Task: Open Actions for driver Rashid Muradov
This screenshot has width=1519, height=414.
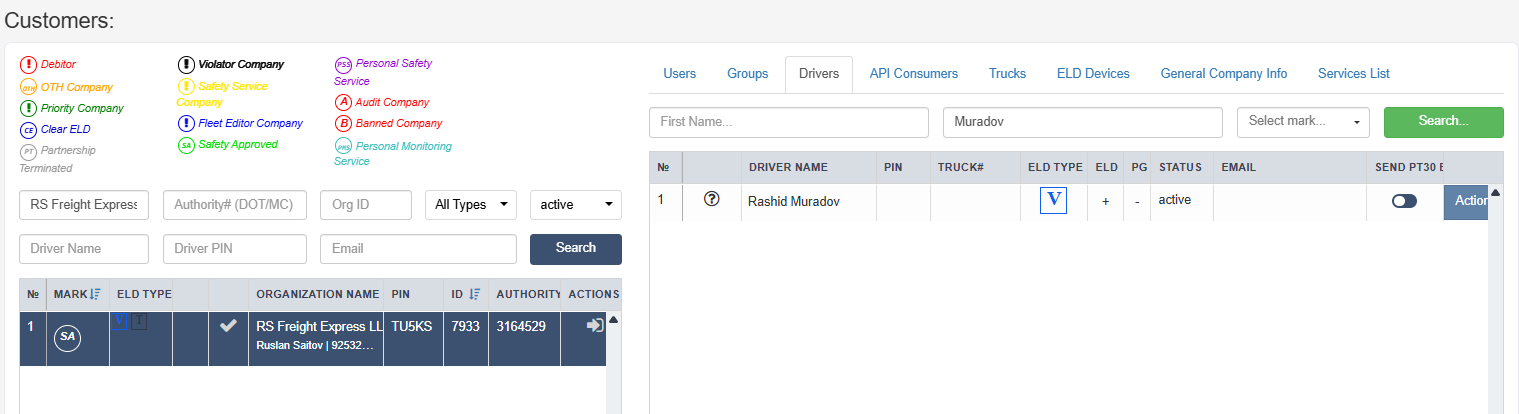Action: (x=1467, y=201)
